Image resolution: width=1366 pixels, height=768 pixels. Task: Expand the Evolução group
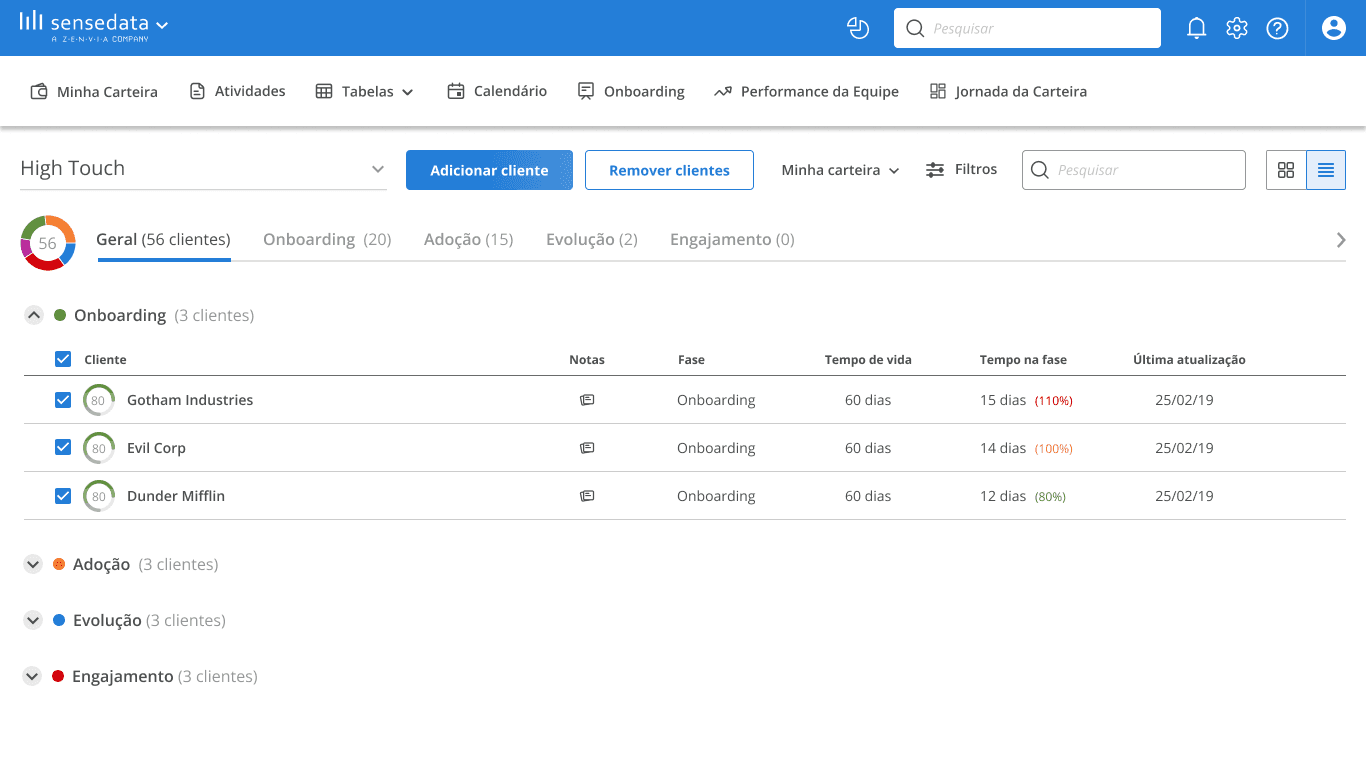point(33,620)
